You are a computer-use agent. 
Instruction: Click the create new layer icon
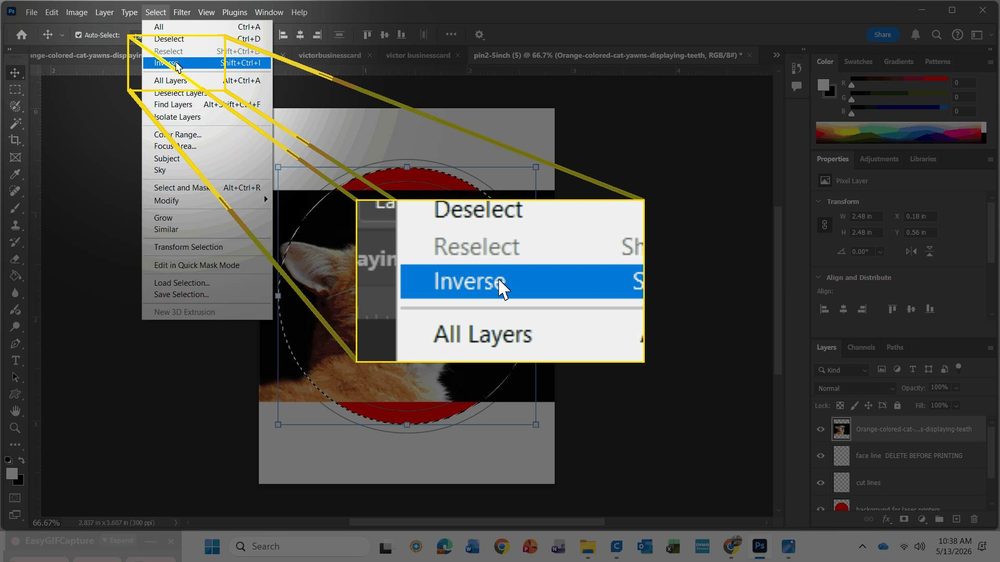click(956, 519)
